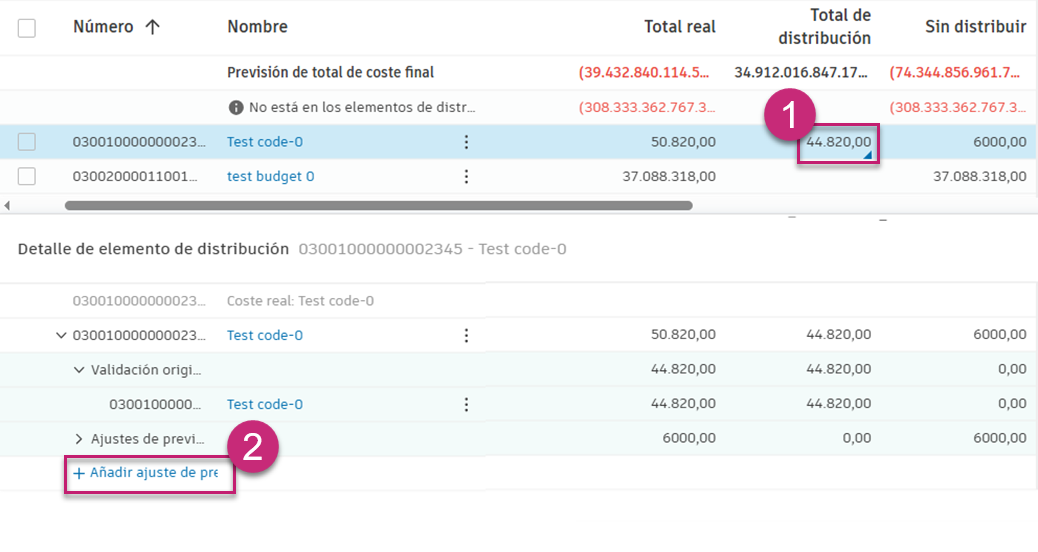Open three-dot menu for Validación original child row
Screen dimensions: 1038x552
(x=466, y=404)
